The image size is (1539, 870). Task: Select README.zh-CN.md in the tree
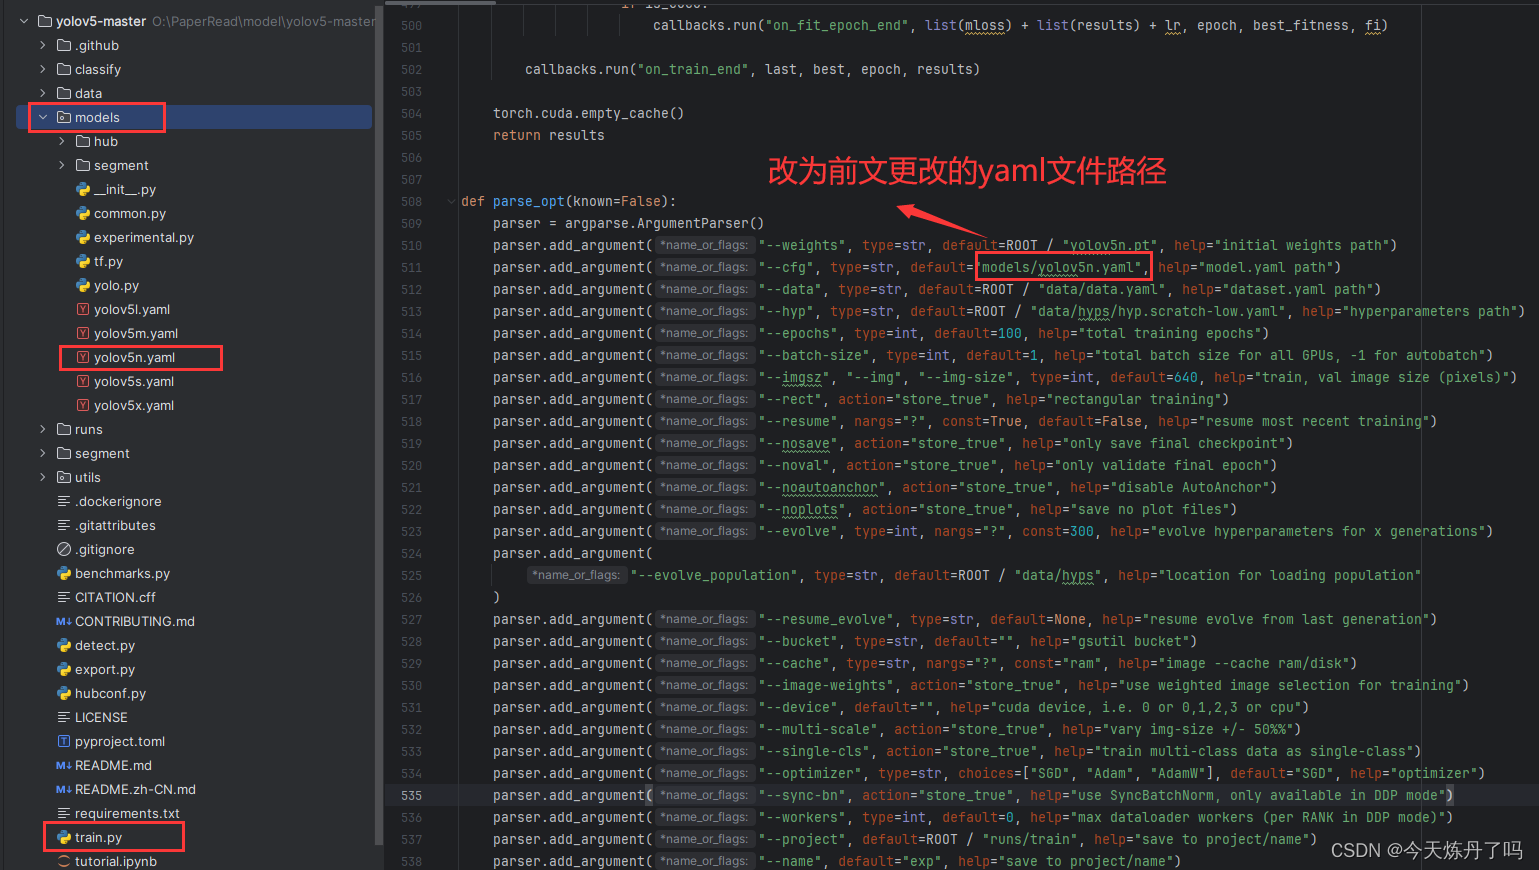tap(135, 789)
